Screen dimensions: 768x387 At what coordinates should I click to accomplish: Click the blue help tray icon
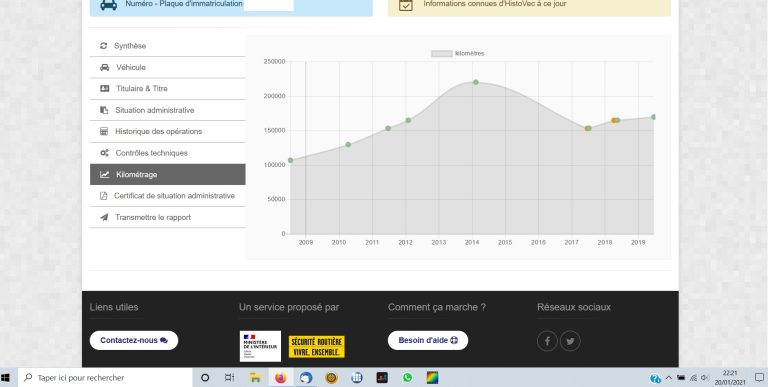pos(655,378)
